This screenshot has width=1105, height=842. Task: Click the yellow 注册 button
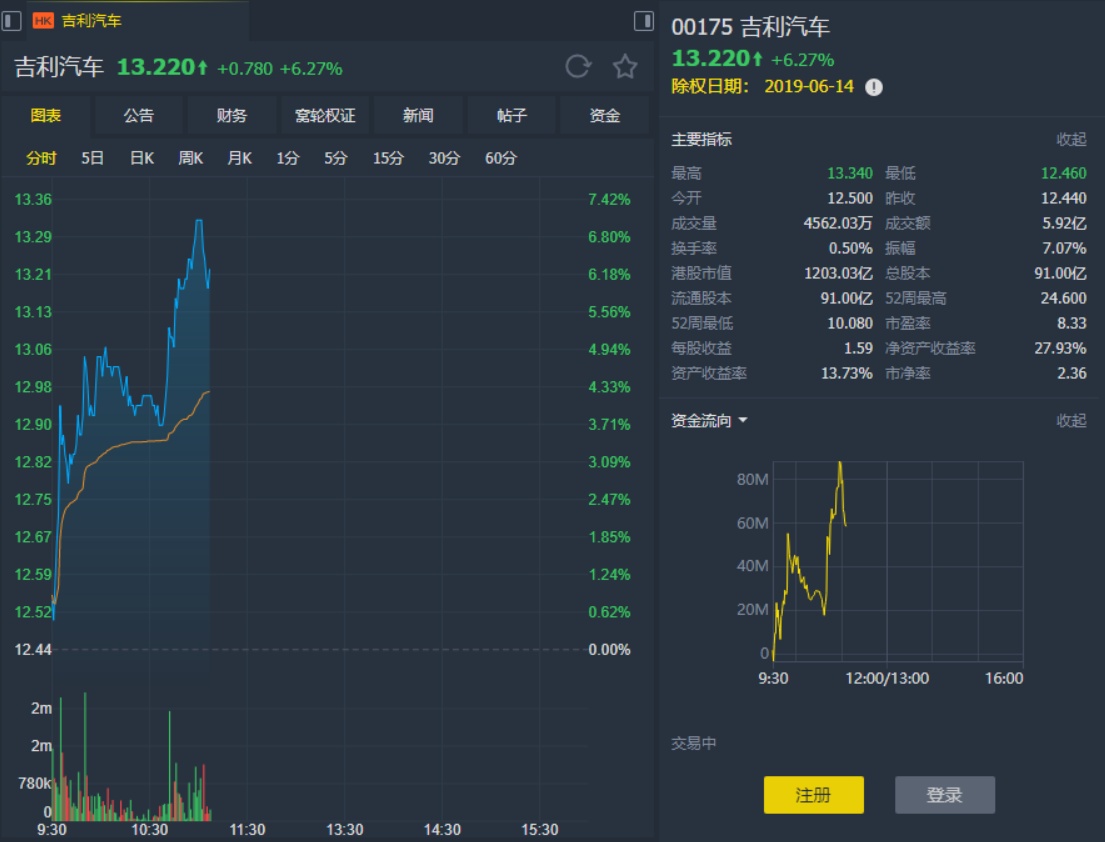[x=813, y=795]
